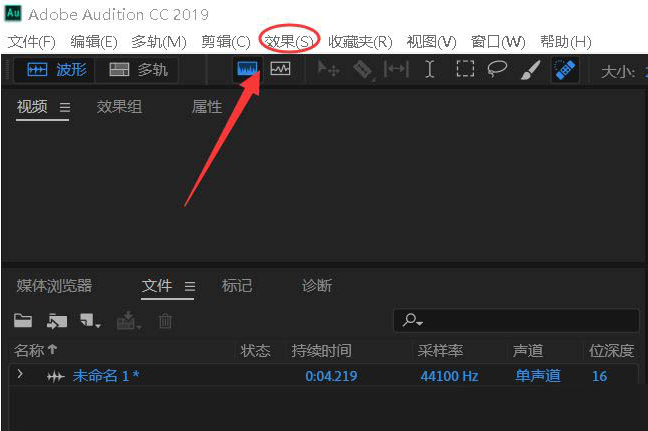Sort files by 声道 column
The image size is (648, 431).
528,351
